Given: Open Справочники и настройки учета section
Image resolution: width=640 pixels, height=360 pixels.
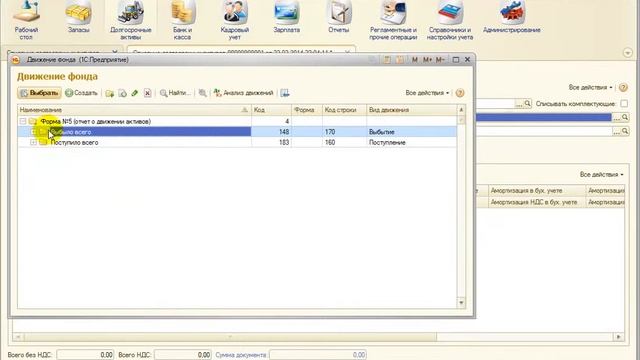Looking at the screenshot, I should (x=450, y=20).
